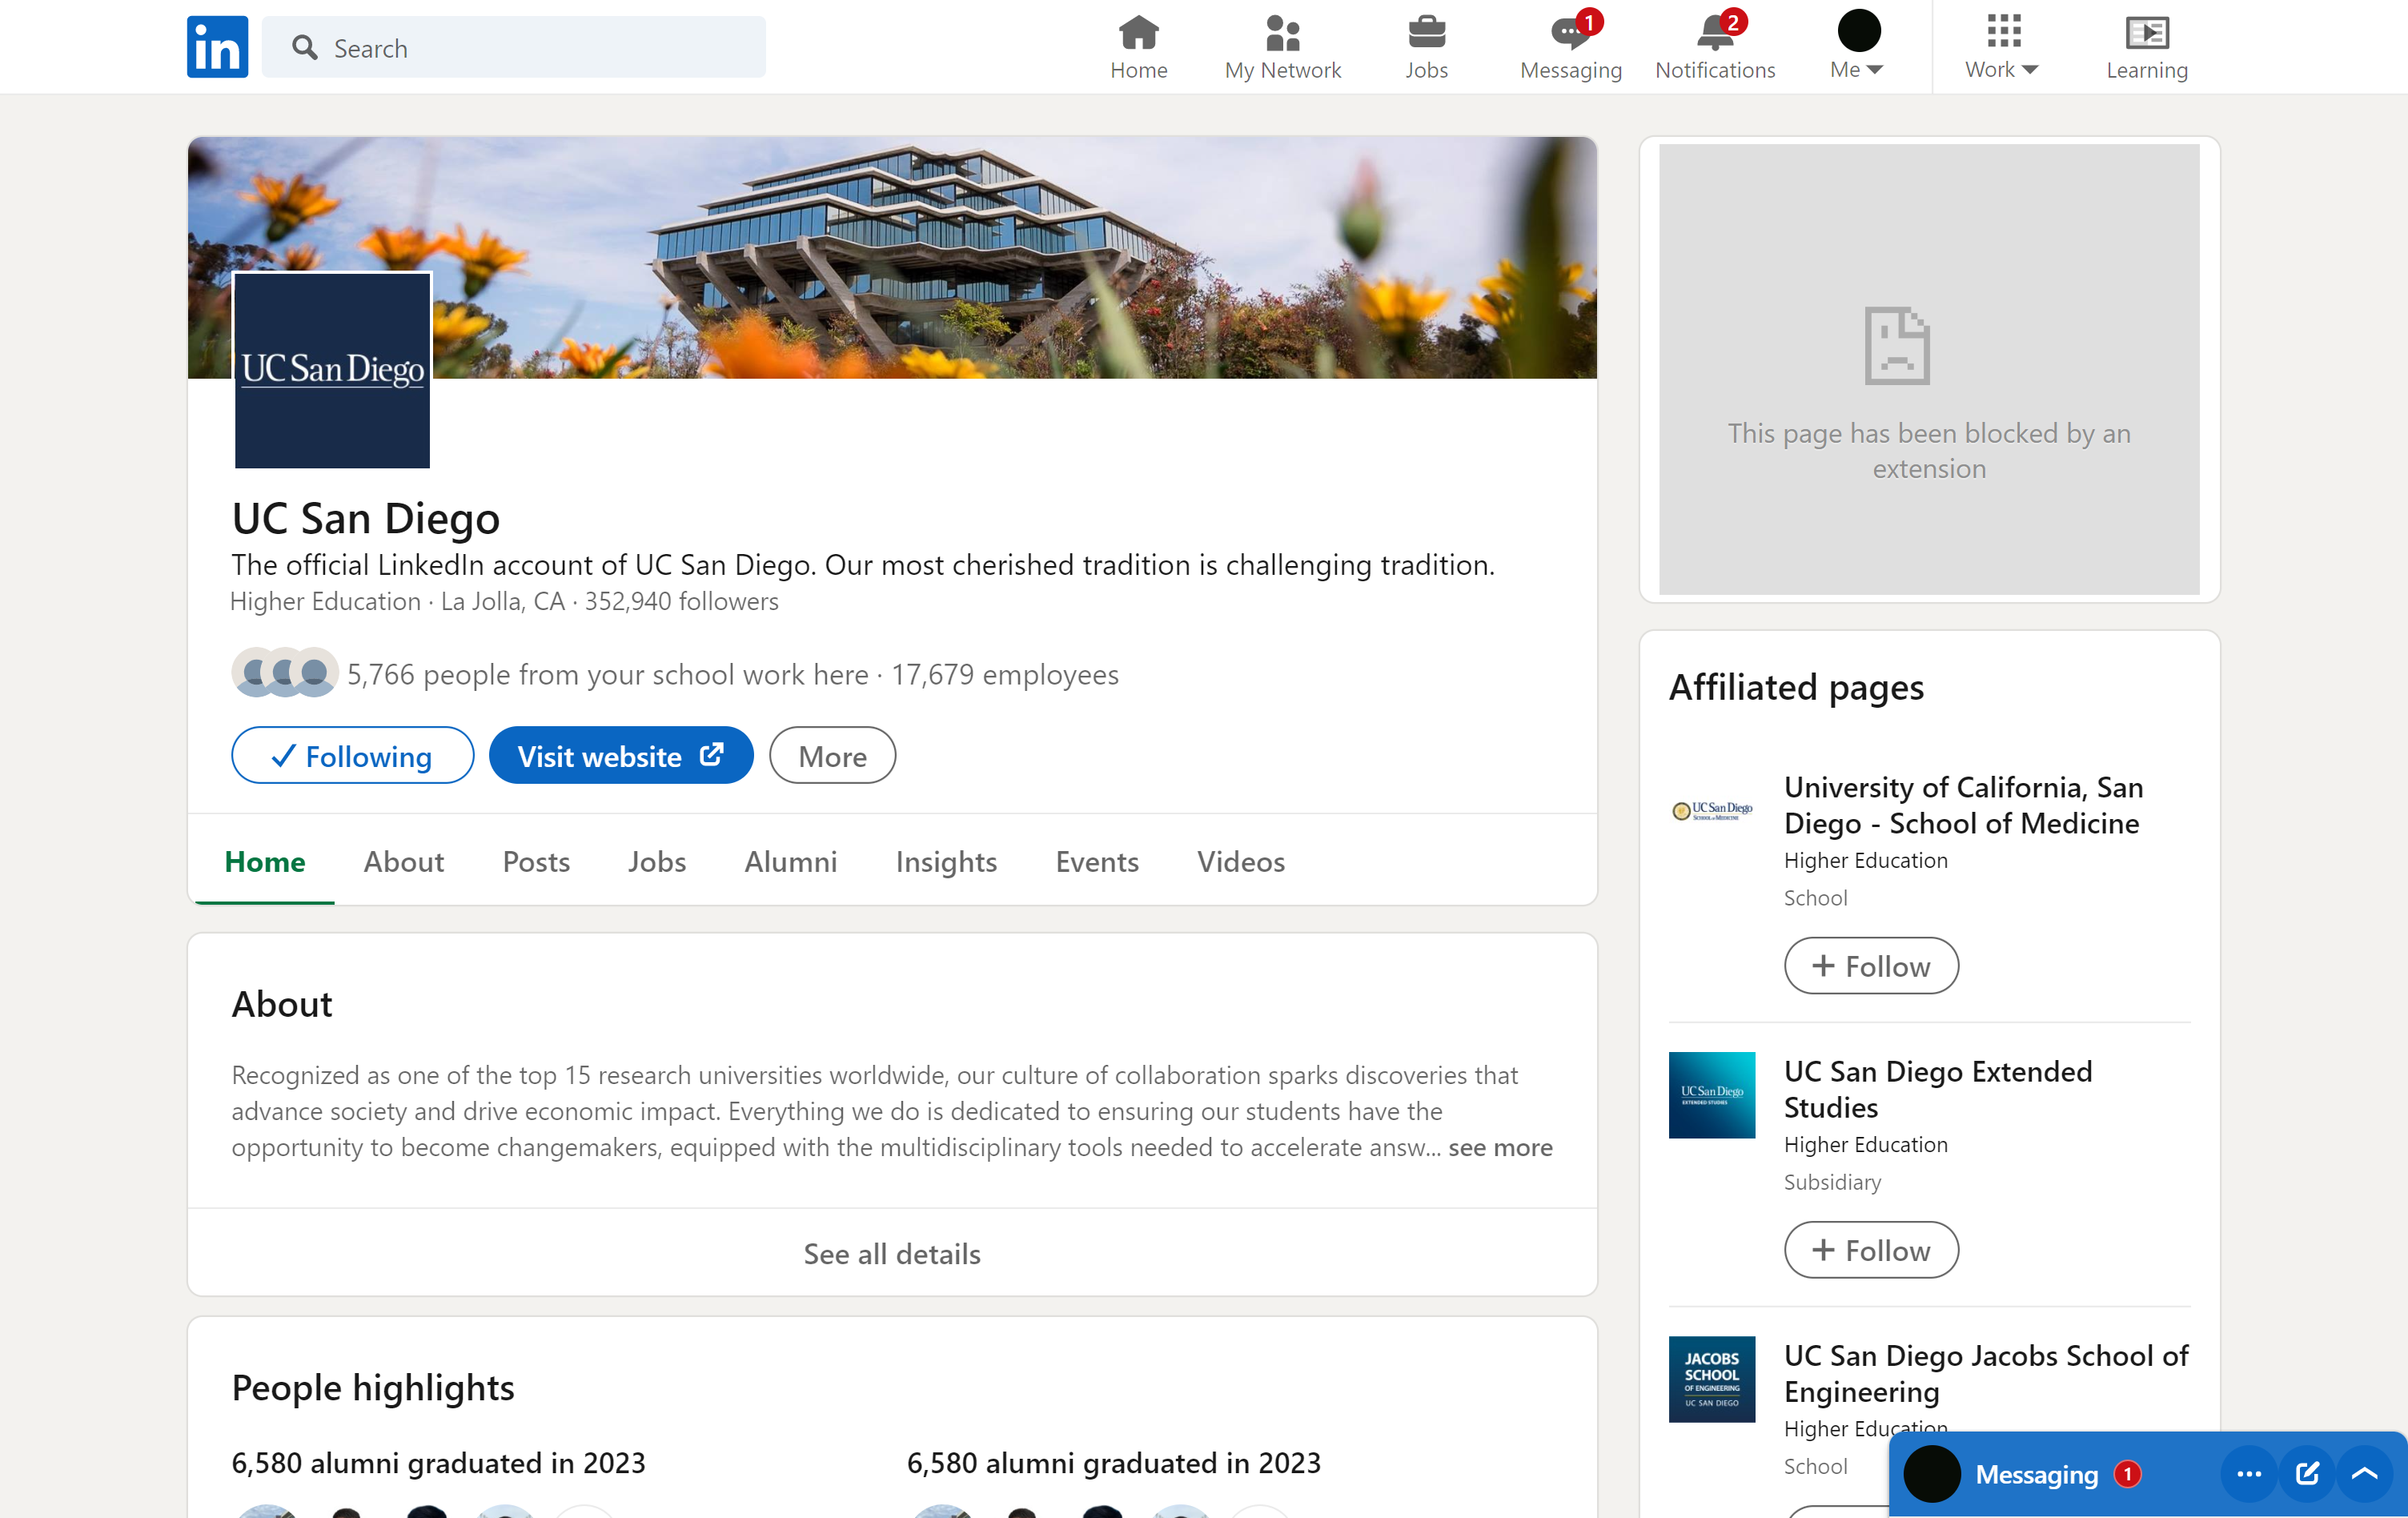Visit the UC San Diego website
Screen dimensions: 2408x1518
pos(620,755)
